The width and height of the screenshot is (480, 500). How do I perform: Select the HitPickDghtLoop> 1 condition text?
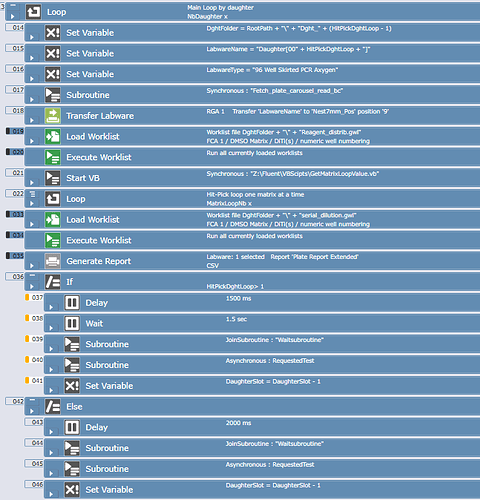235,286
